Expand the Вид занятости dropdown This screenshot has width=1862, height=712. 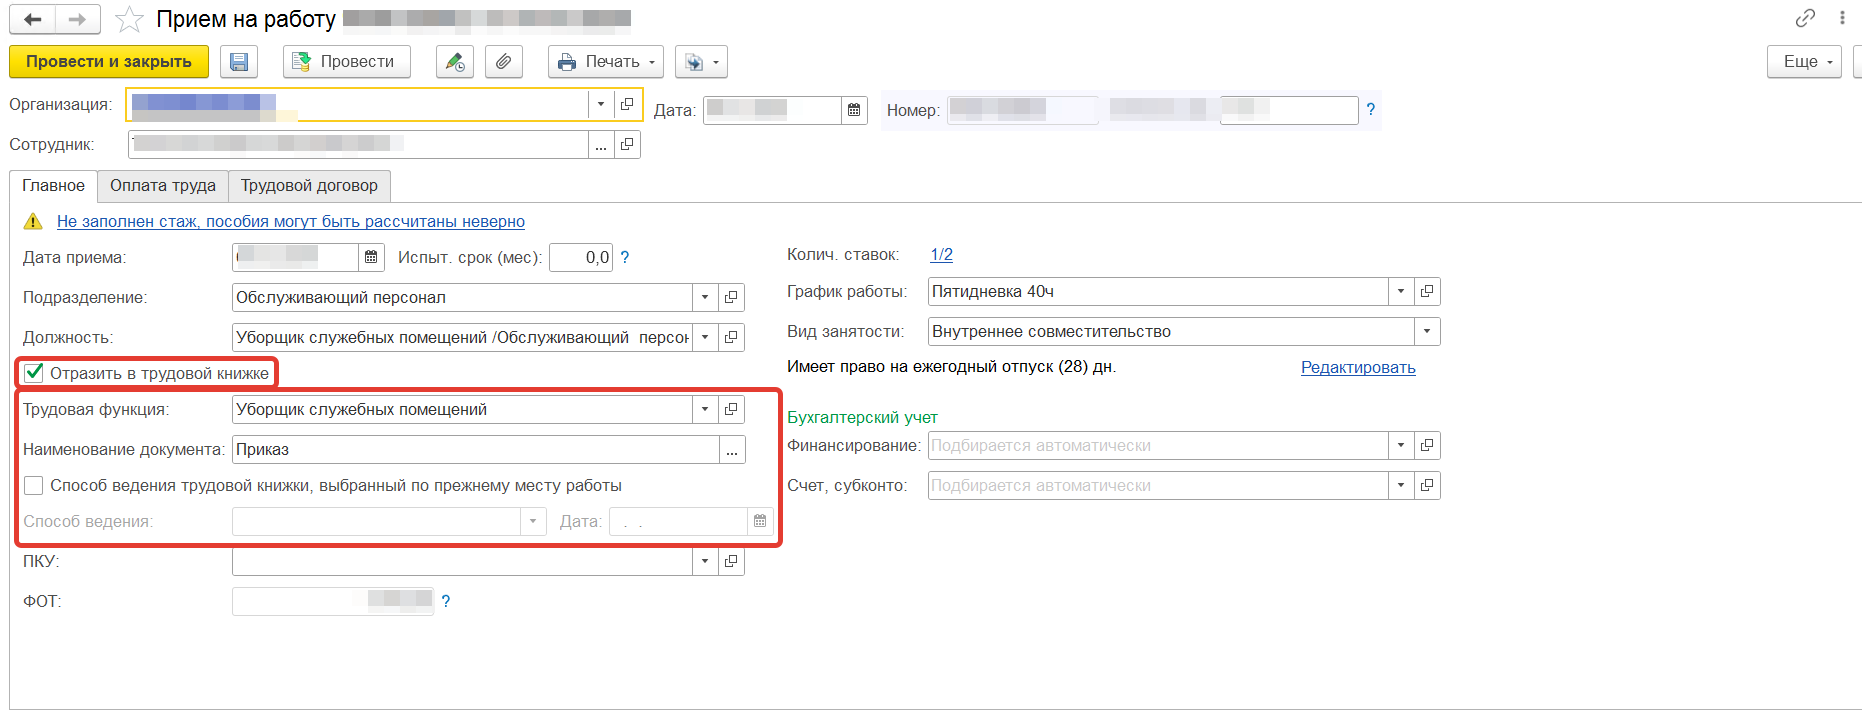pos(1427,331)
